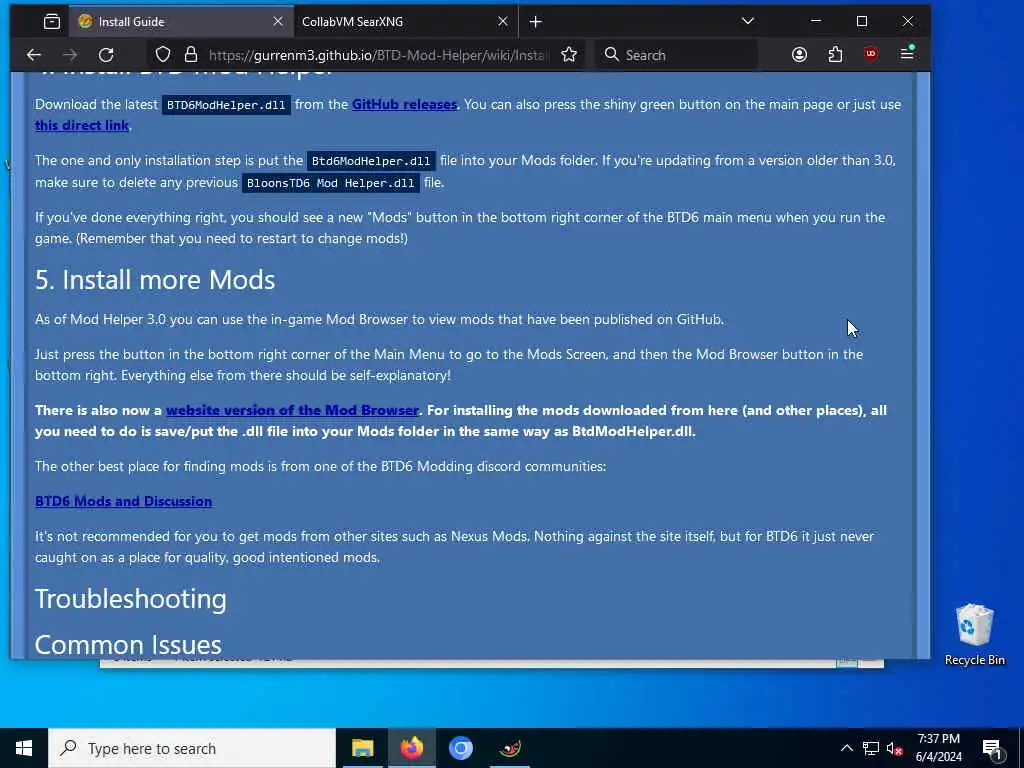Screen dimensions: 1024x768
Task: Open BTD6 Mods and Discussion link
Action: (123, 501)
